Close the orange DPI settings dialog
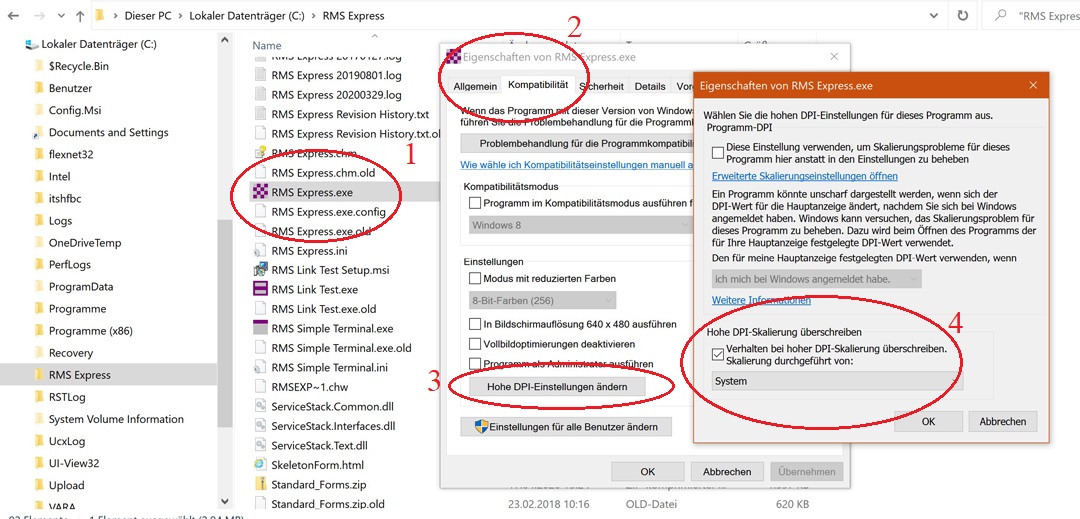1080x519 pixels. [x=1032, y=85]
